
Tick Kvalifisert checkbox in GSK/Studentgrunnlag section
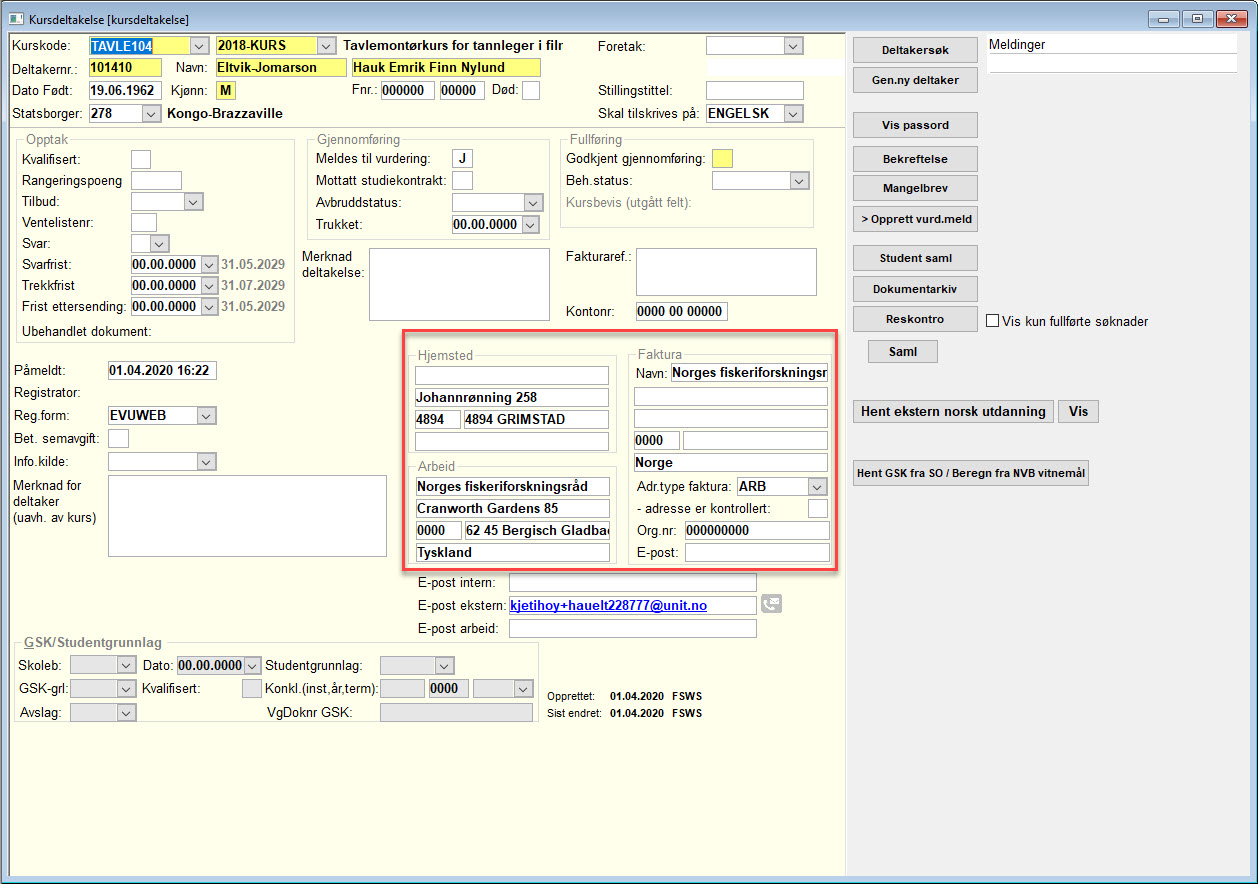pos(252,688)
